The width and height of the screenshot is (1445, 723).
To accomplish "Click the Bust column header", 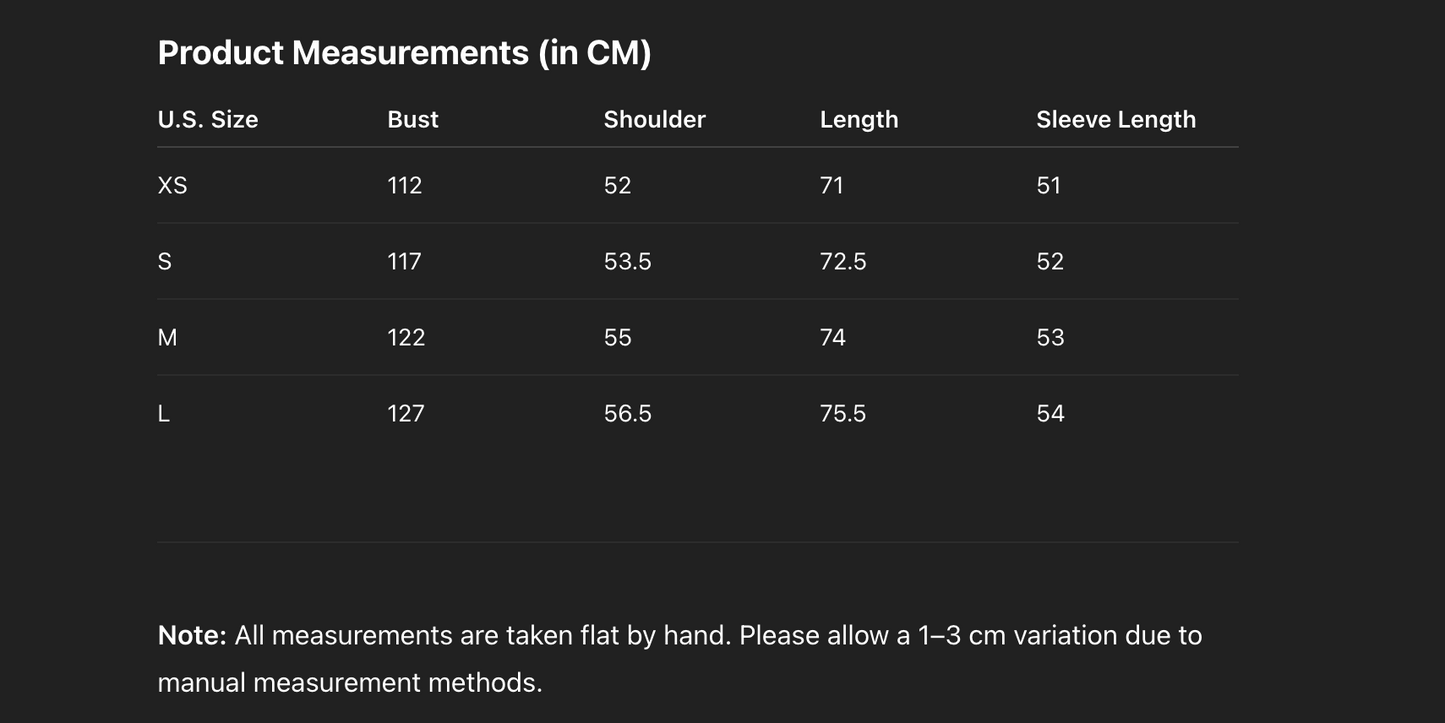I will point(413,120).
